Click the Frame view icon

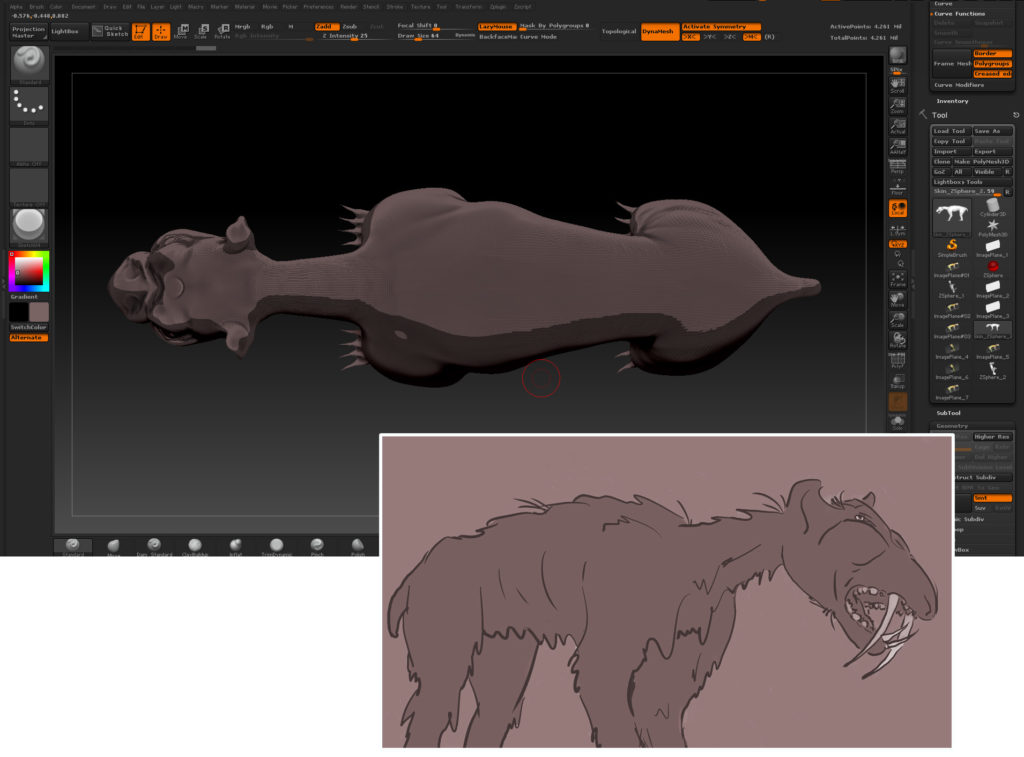[898, 278]
